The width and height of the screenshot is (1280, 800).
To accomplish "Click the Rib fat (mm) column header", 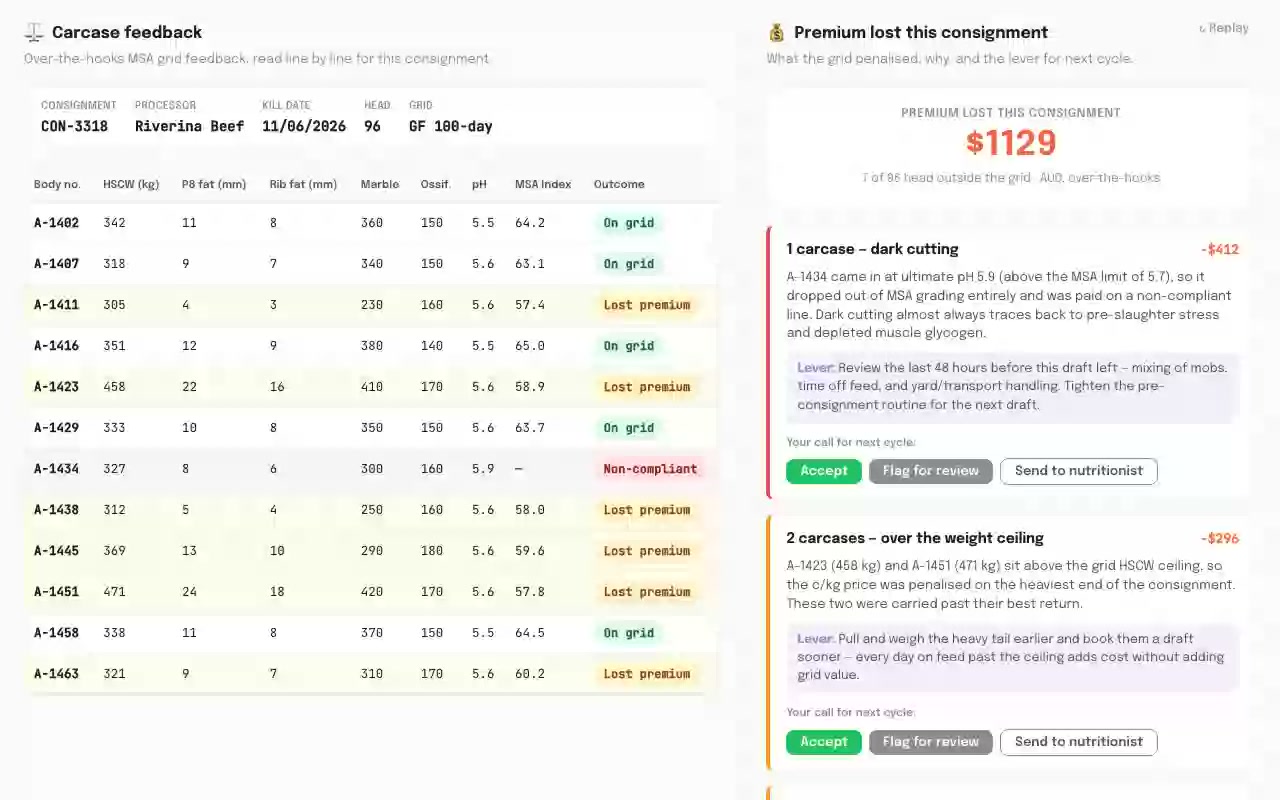I will pos(303,184).
